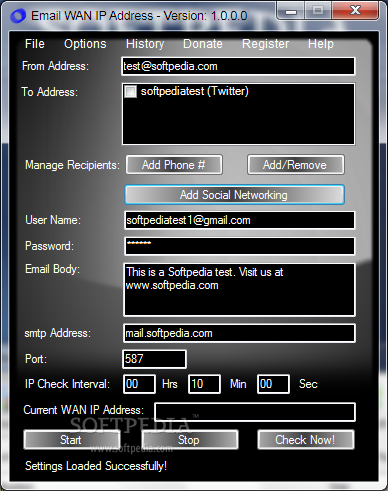
Task: Focus the Password field
Action: coord(240,246)
